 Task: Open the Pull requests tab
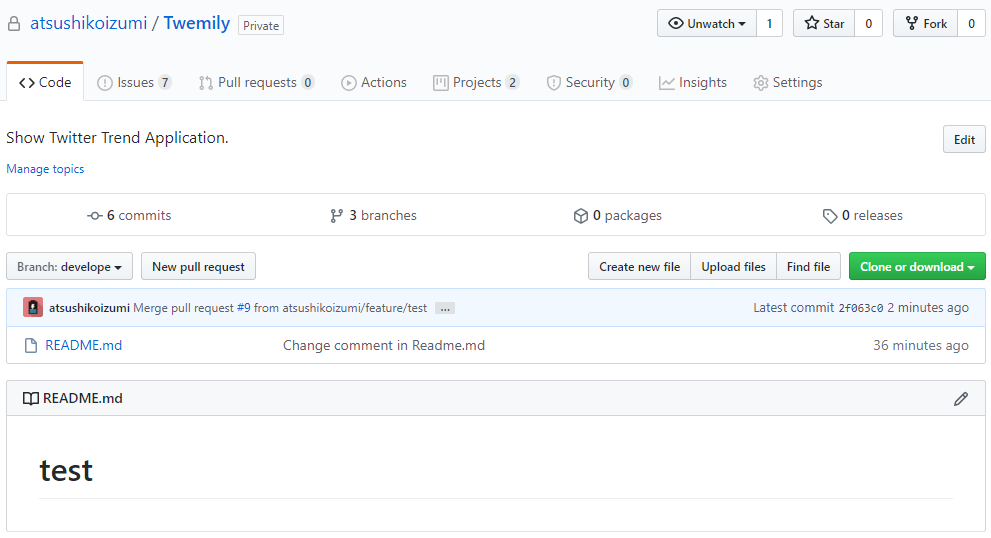256,83
